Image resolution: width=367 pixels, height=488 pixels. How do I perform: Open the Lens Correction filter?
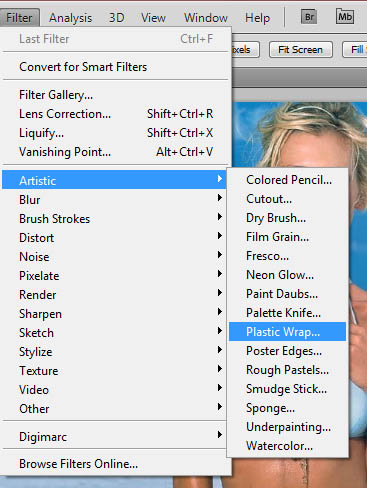click(x=116, y=114)
